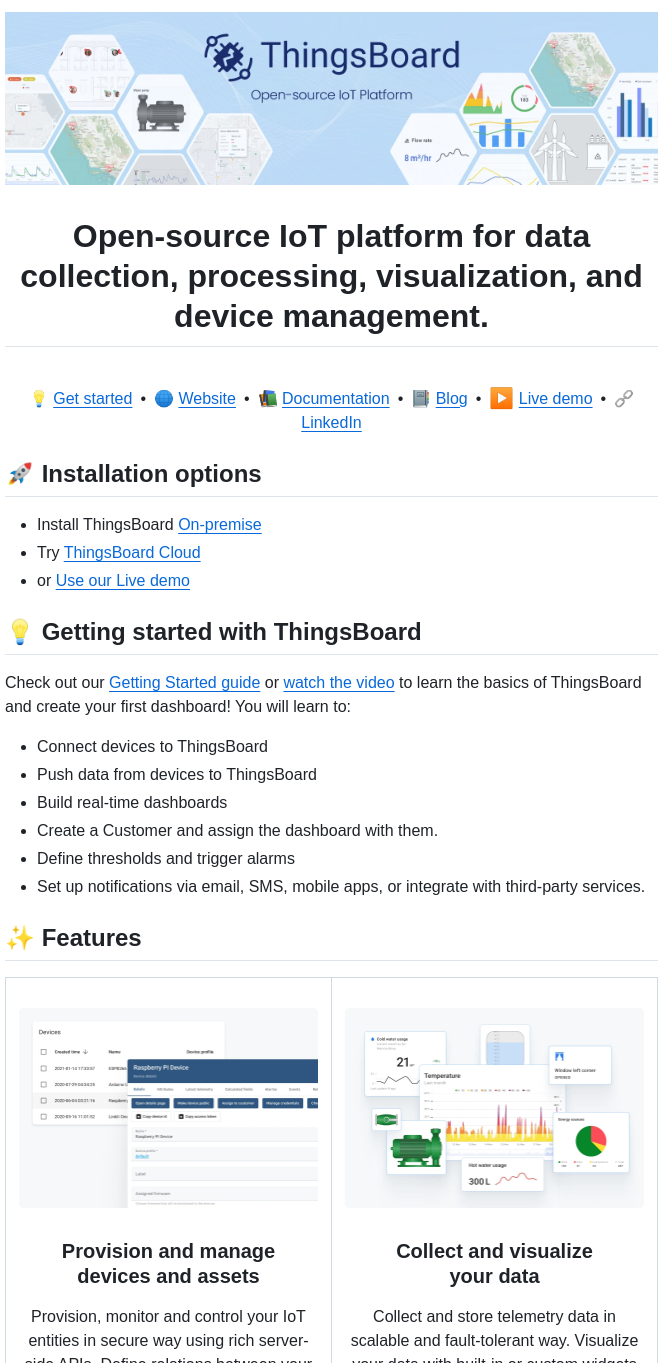
Task: Click the books icon beside Documentation
Action: point(268,398)
